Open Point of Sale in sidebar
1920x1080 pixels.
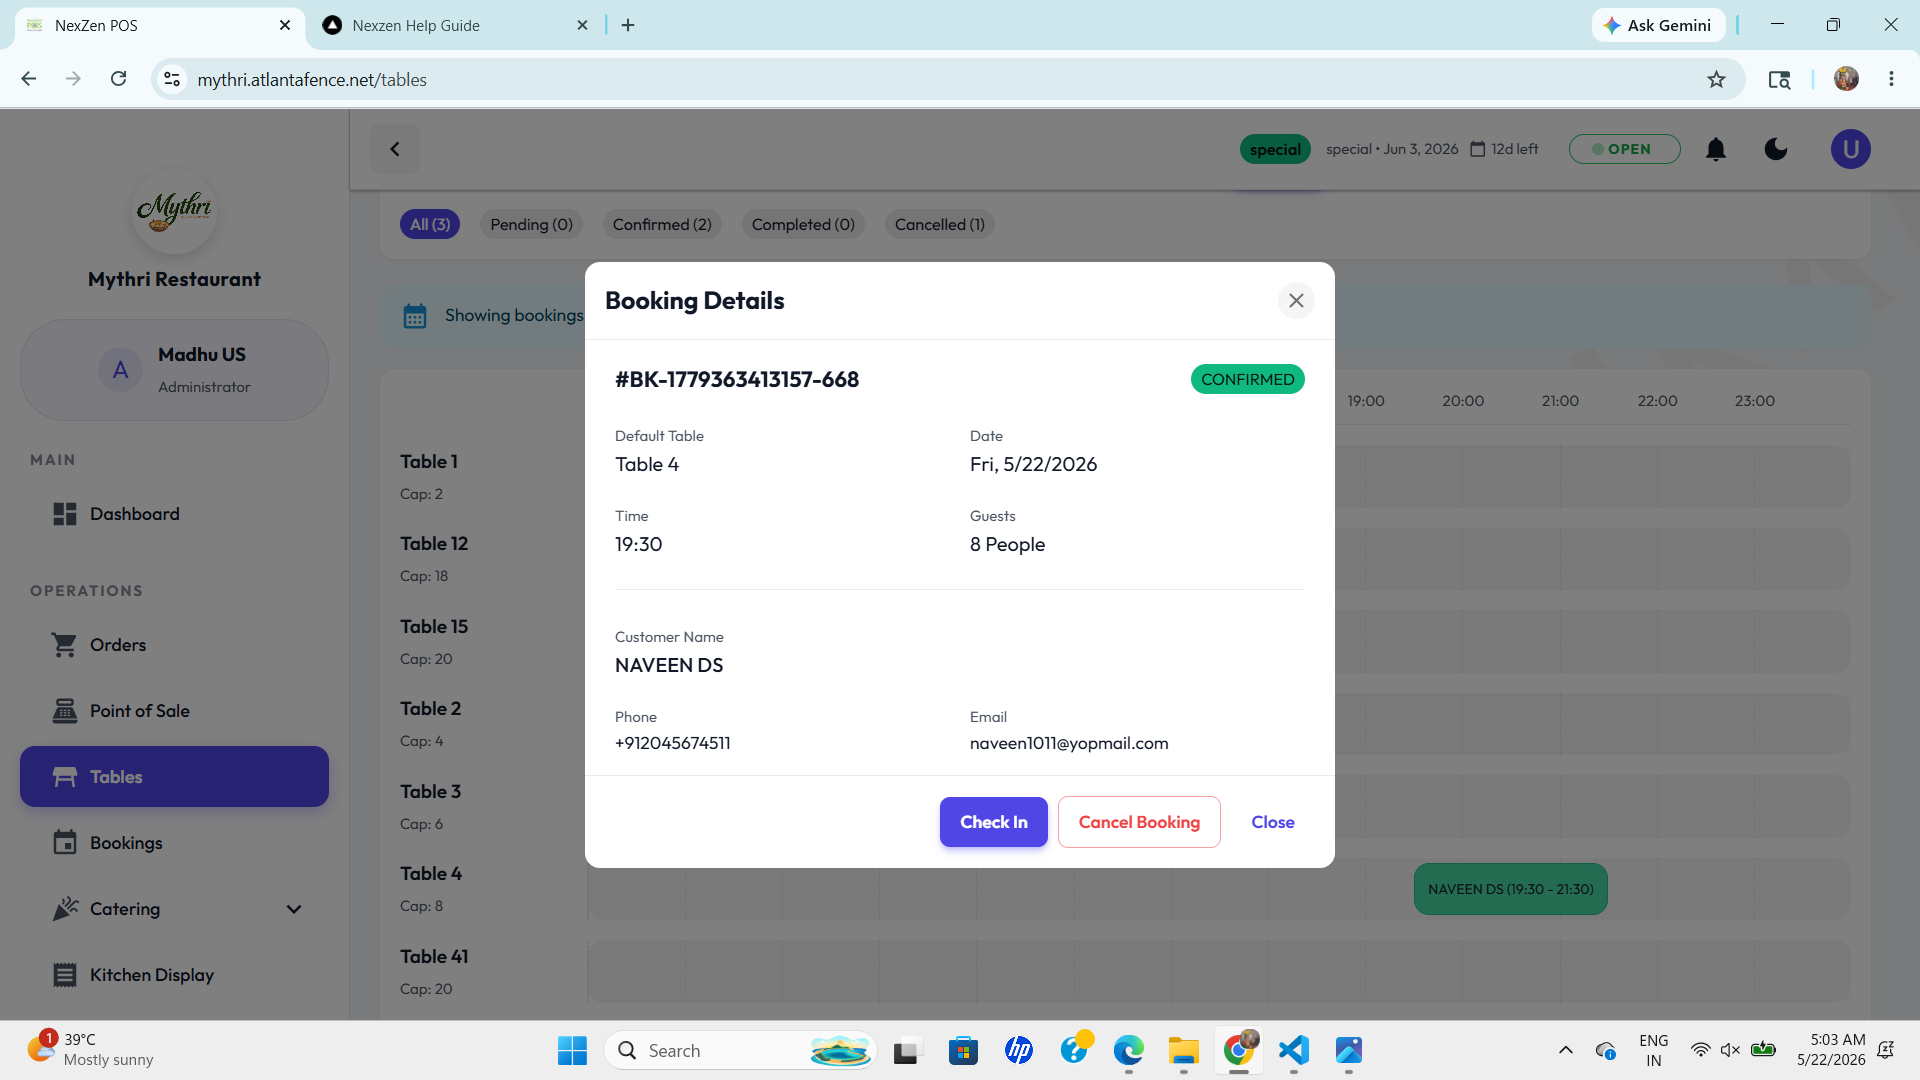click(x=174, y=711)
